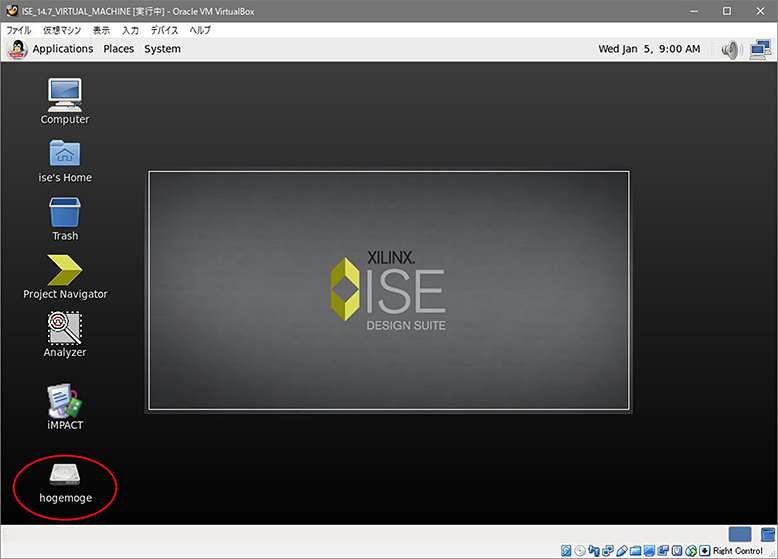The width and height of the screenshot is (778, 559).
Task: Maximize the VirtualBox window
Action: click(727, 11)
